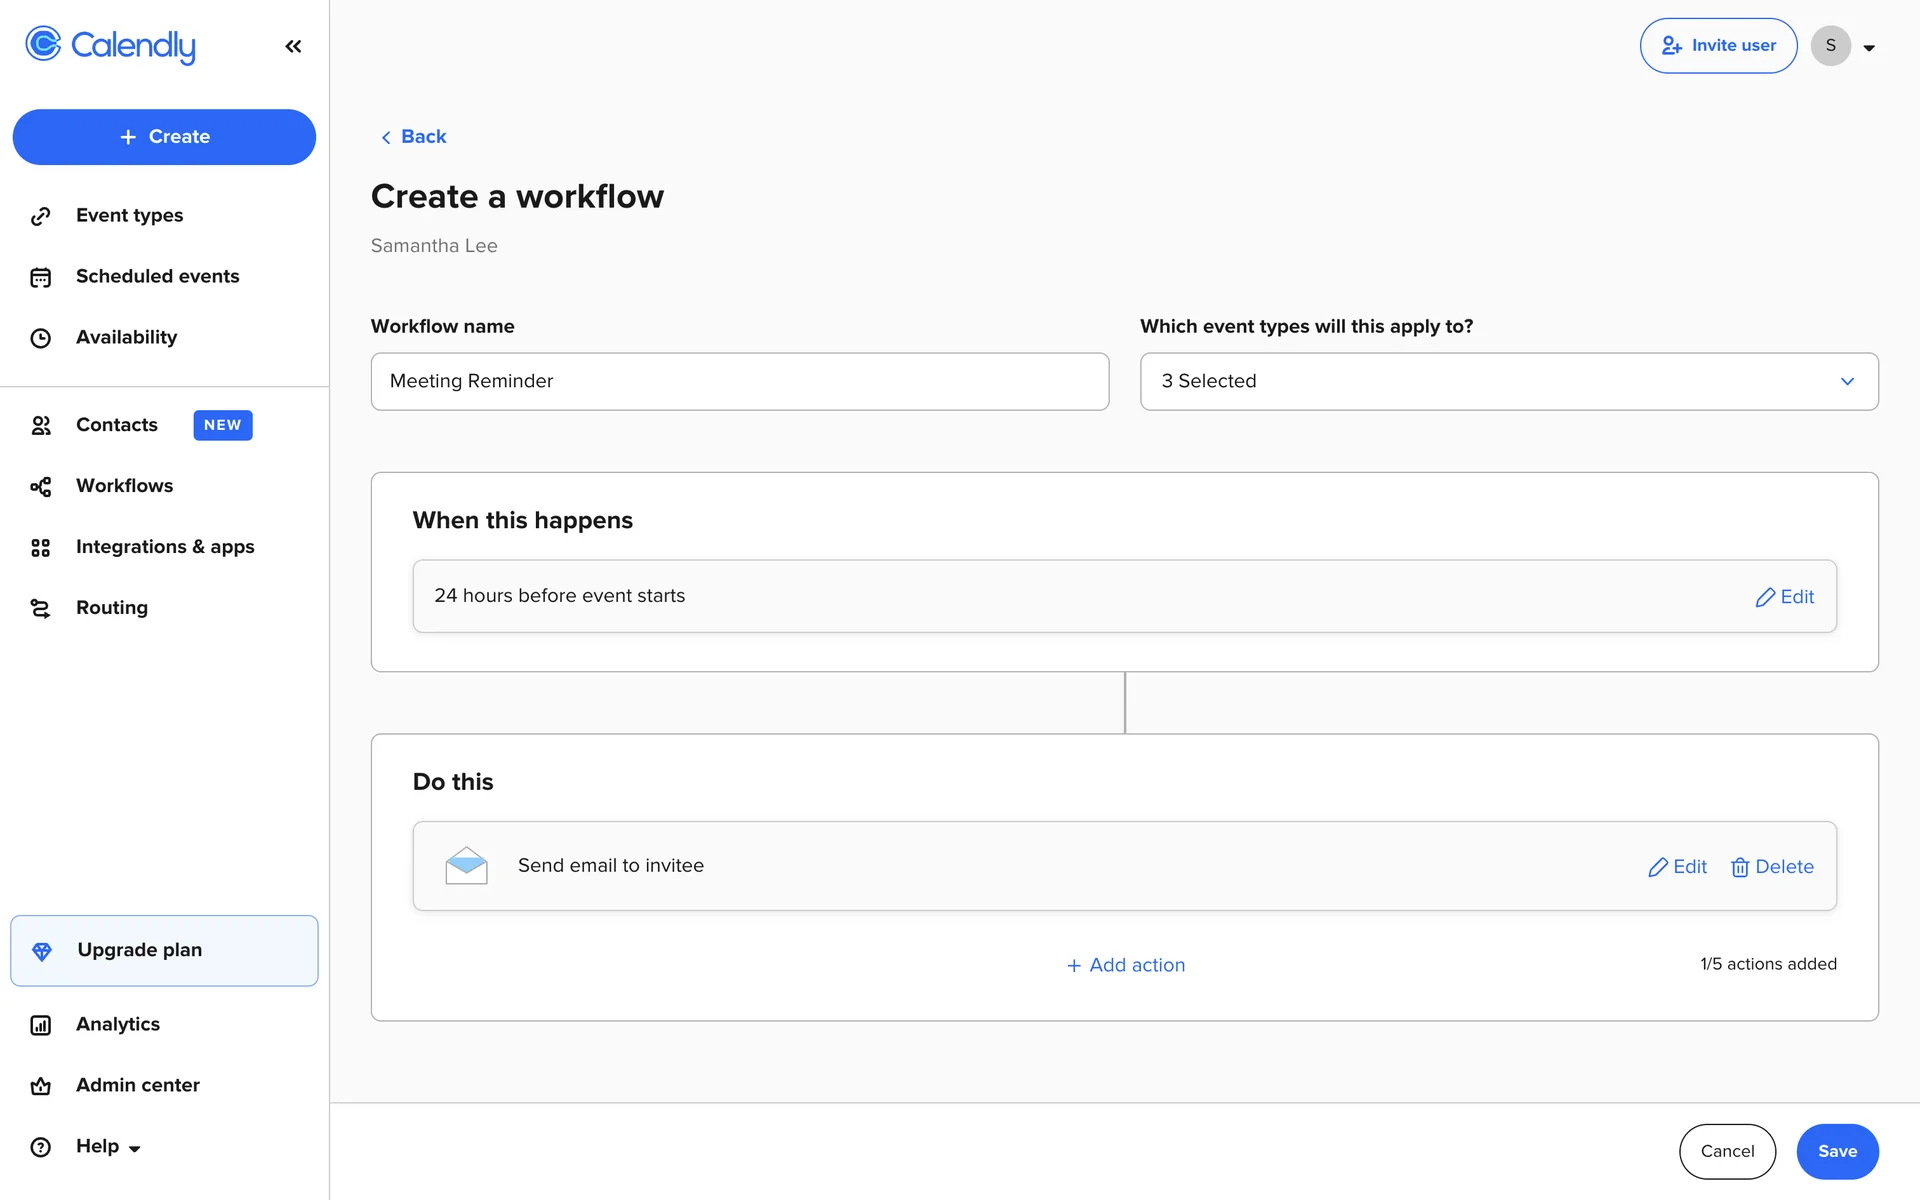Image resolution: width=1920 pixels, height=1200 pixels.
Task: Open Workflows in the sidebar
Action: (x=124, y=486)
